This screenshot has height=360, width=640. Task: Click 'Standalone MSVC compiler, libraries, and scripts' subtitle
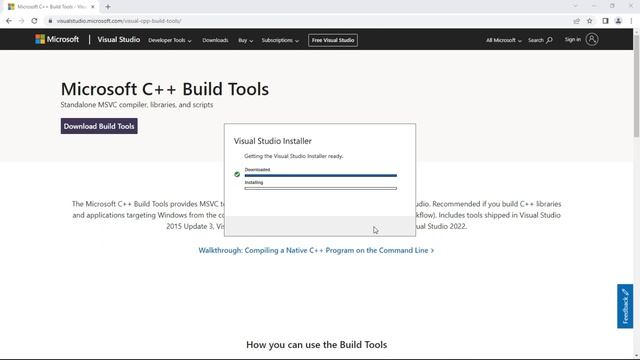[x=137, y=104]
